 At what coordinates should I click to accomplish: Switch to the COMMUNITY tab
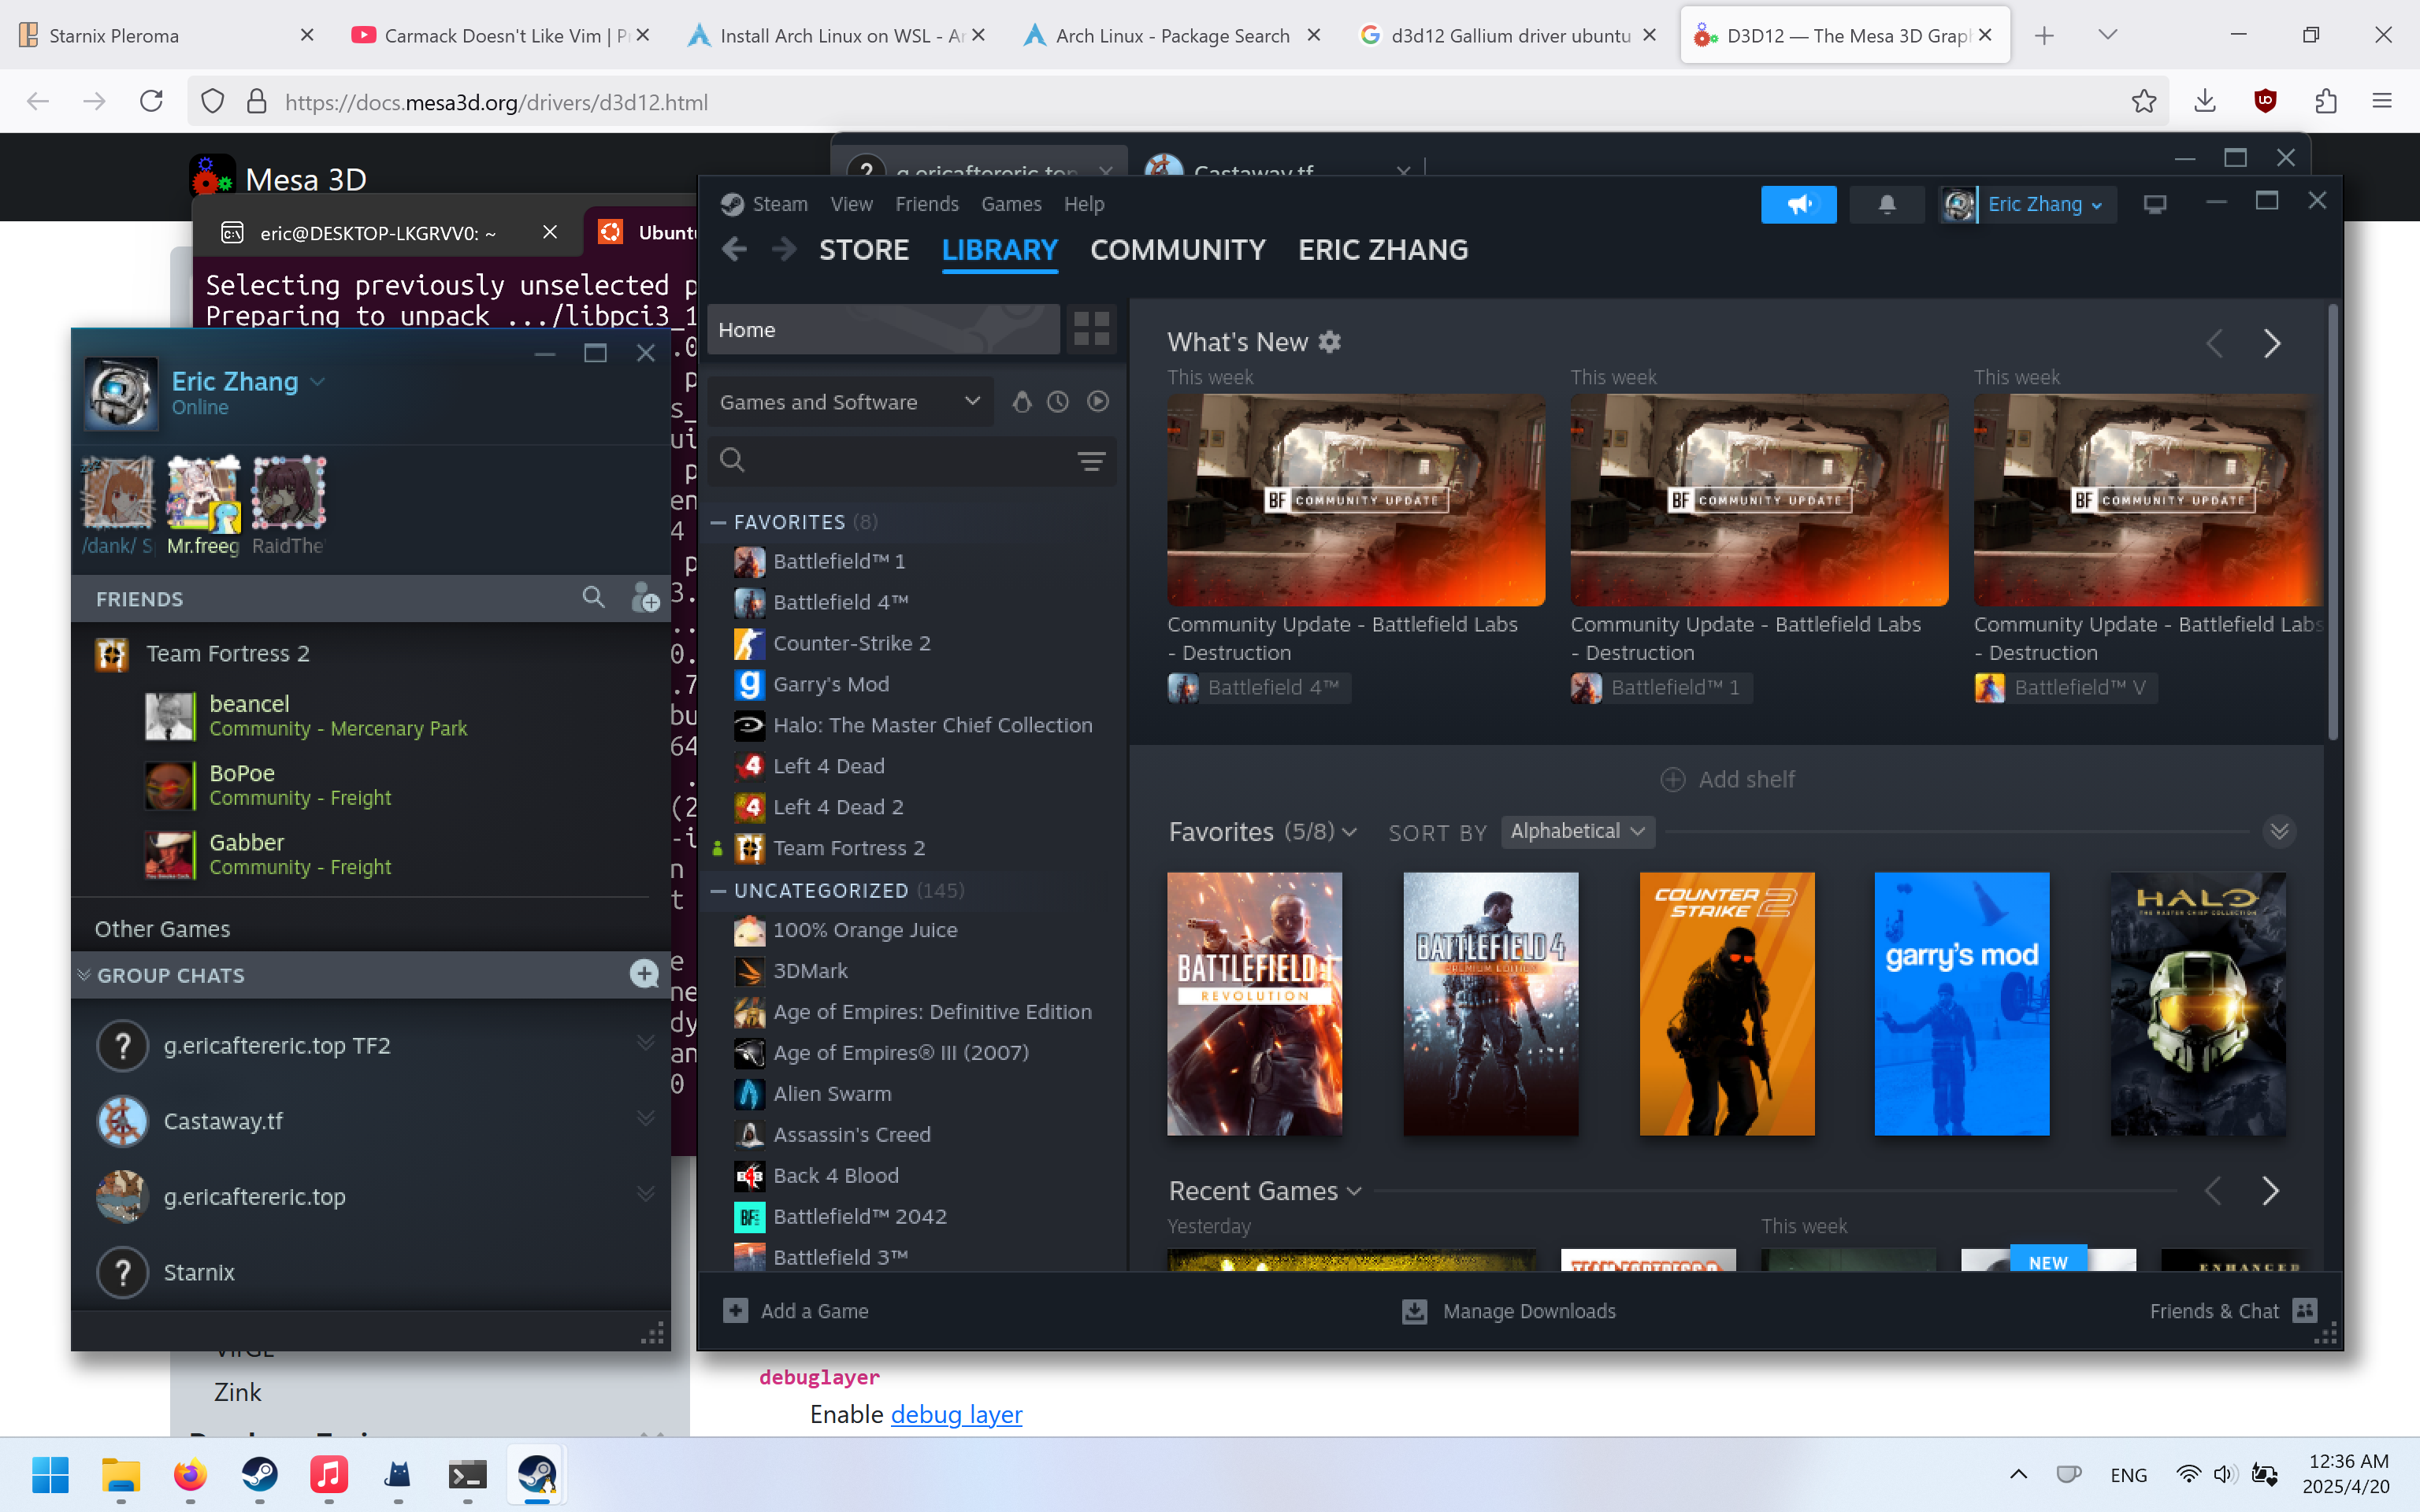point(1178,249)
